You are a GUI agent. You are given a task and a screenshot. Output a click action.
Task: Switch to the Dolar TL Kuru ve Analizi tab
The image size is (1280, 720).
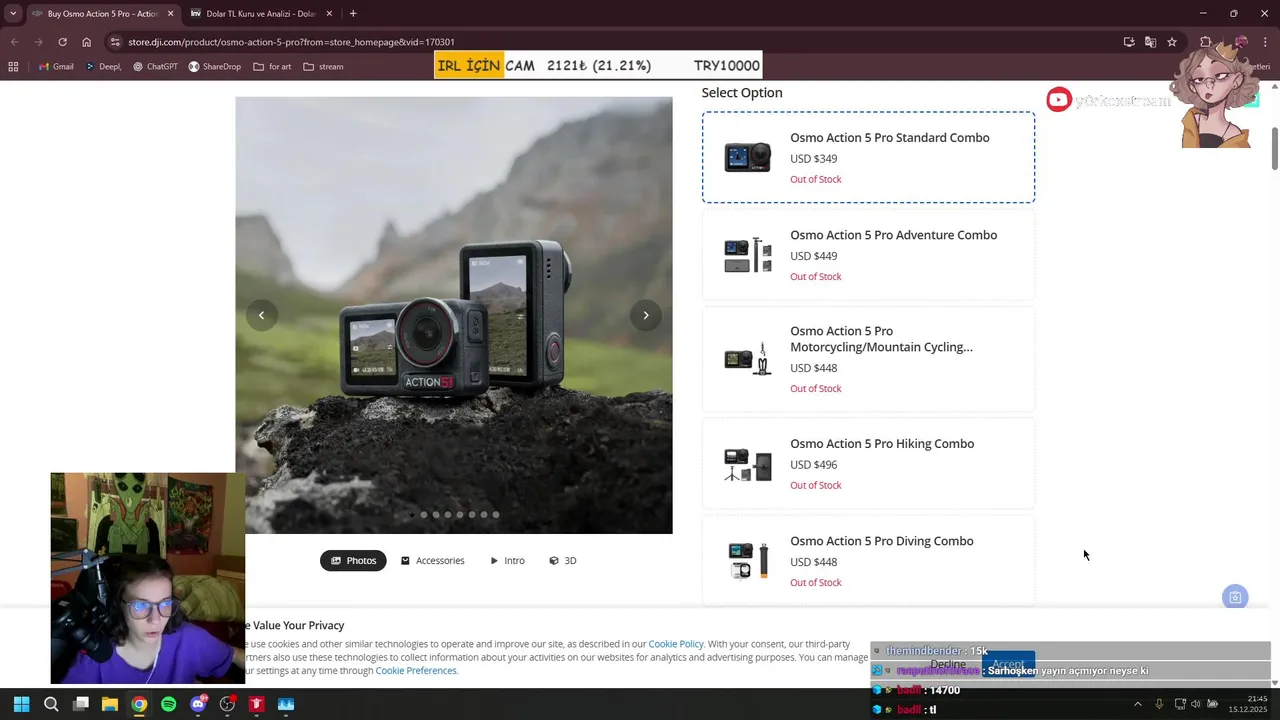pos(260,14)
